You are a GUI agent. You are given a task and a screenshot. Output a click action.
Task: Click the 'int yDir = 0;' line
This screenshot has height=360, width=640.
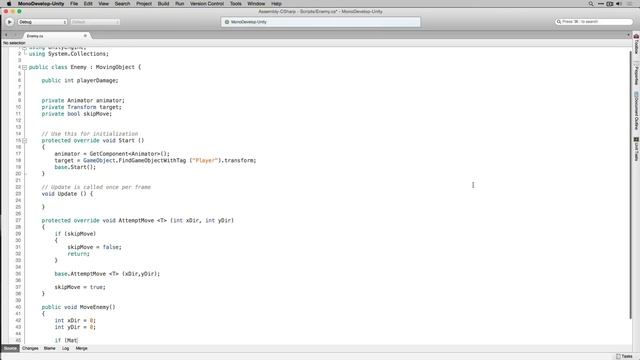[75, 327]
